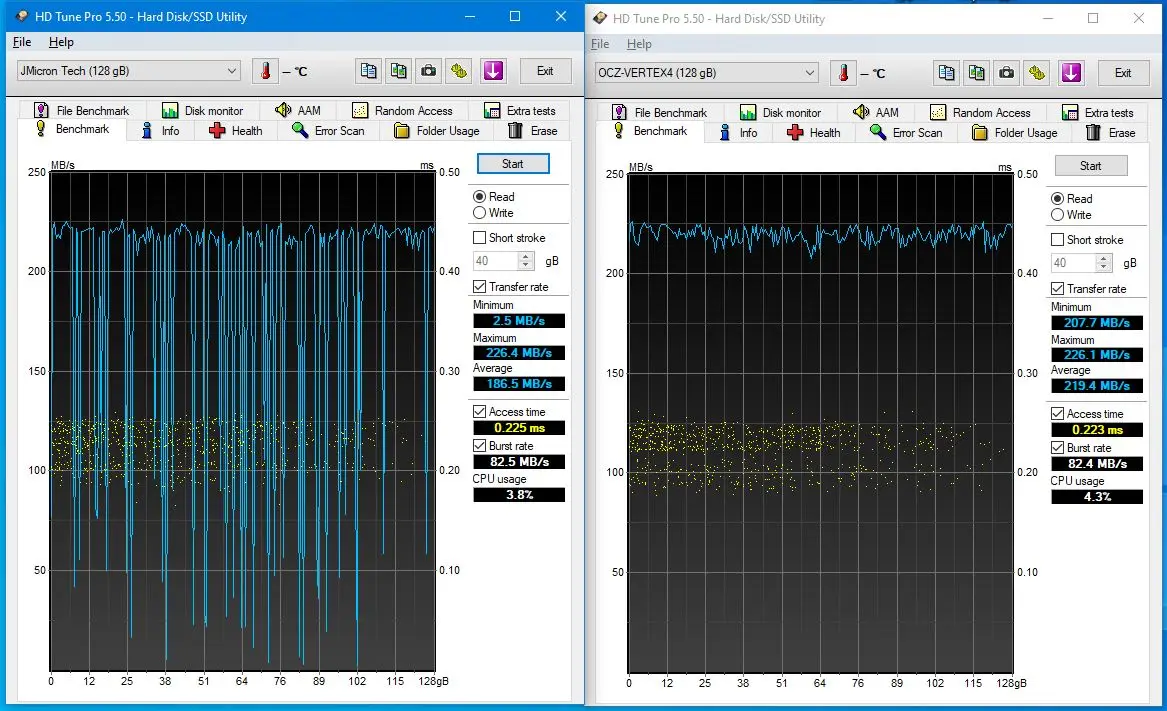Toggle Burst rate checkbox in OCZ-VERTEX4 window
Viewport: 1167px width, 711px height.
pyautogui.click(x=1058, y=448)
